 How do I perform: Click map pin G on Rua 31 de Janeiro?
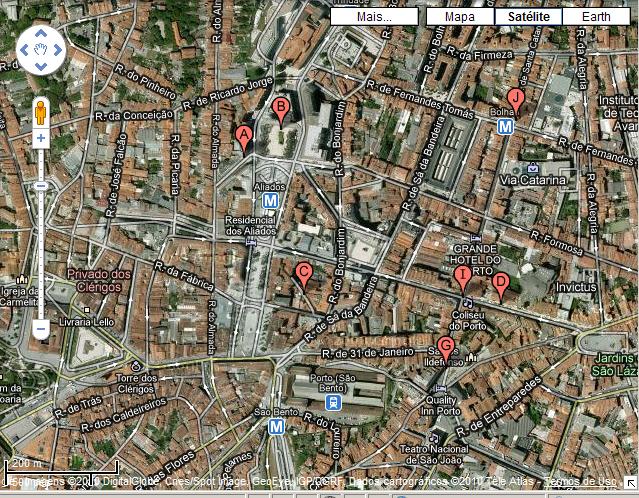pyautogui.click(x=446, y=347)
